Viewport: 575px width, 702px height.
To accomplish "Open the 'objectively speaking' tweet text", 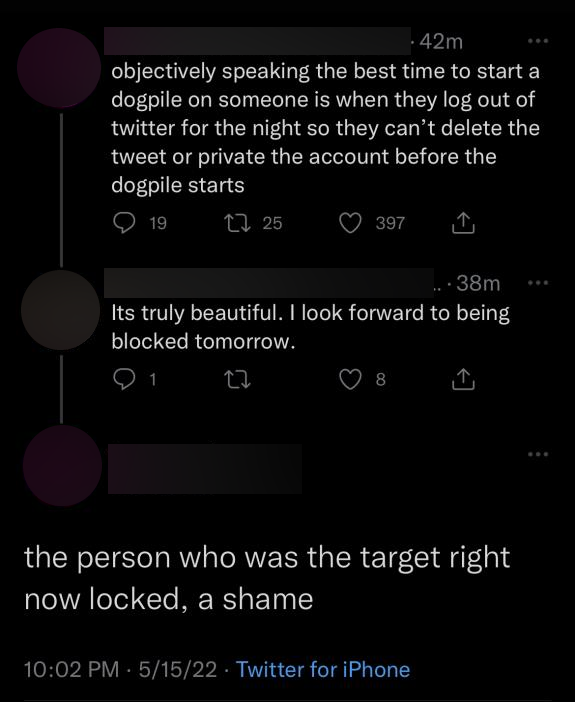I will tap(326, 128).
